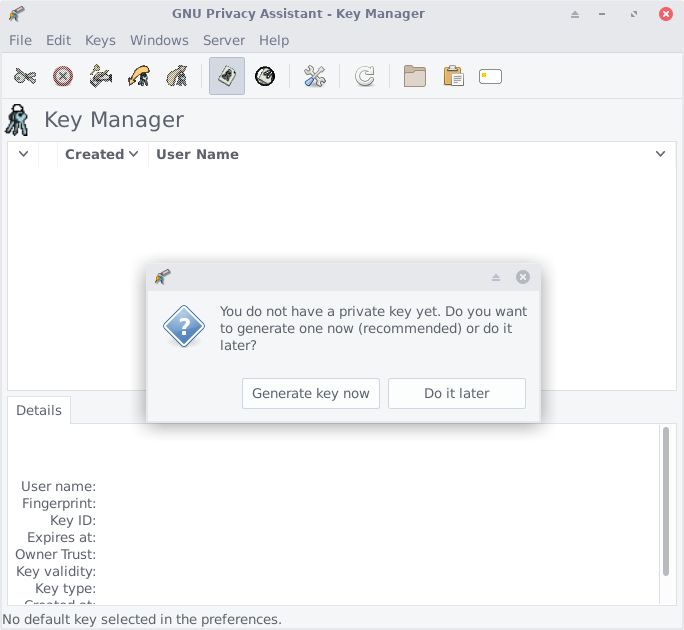This screenshot has height=630, width=684.
Task: Click the Import keys toolbar icon
Action: click(x=138, y=76)
